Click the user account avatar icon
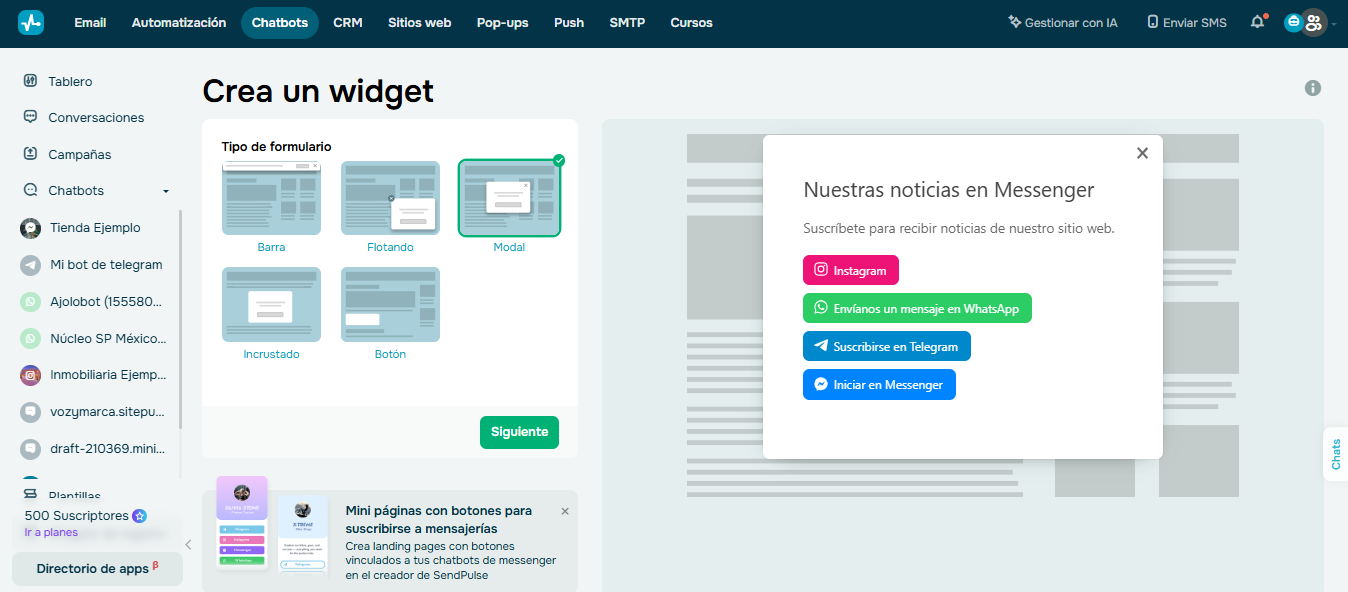This screenshot has width=1348, height=592. (x=1314, y=22)
